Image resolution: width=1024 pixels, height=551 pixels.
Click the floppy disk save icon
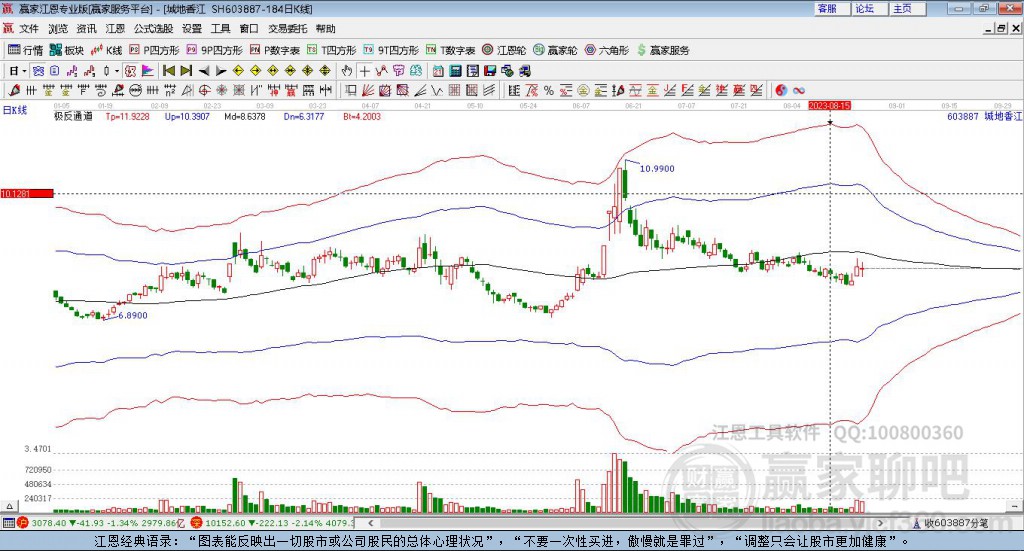[x=490, y=71]
